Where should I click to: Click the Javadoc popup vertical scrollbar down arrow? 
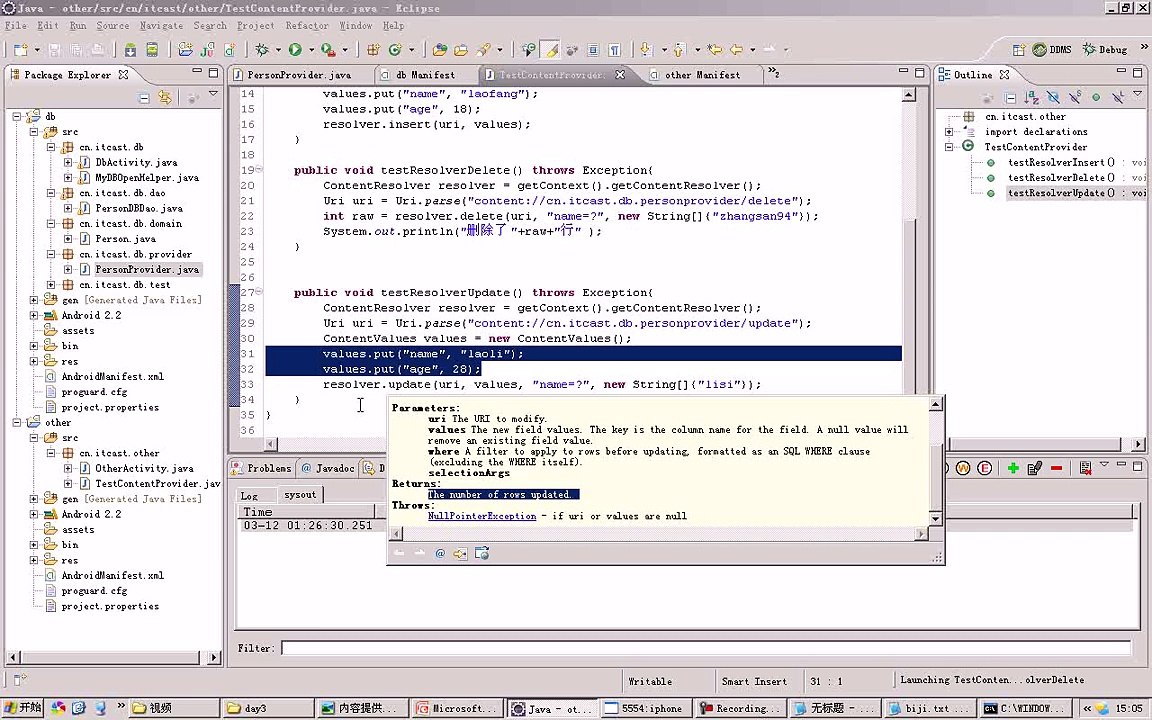pos(936,518)
